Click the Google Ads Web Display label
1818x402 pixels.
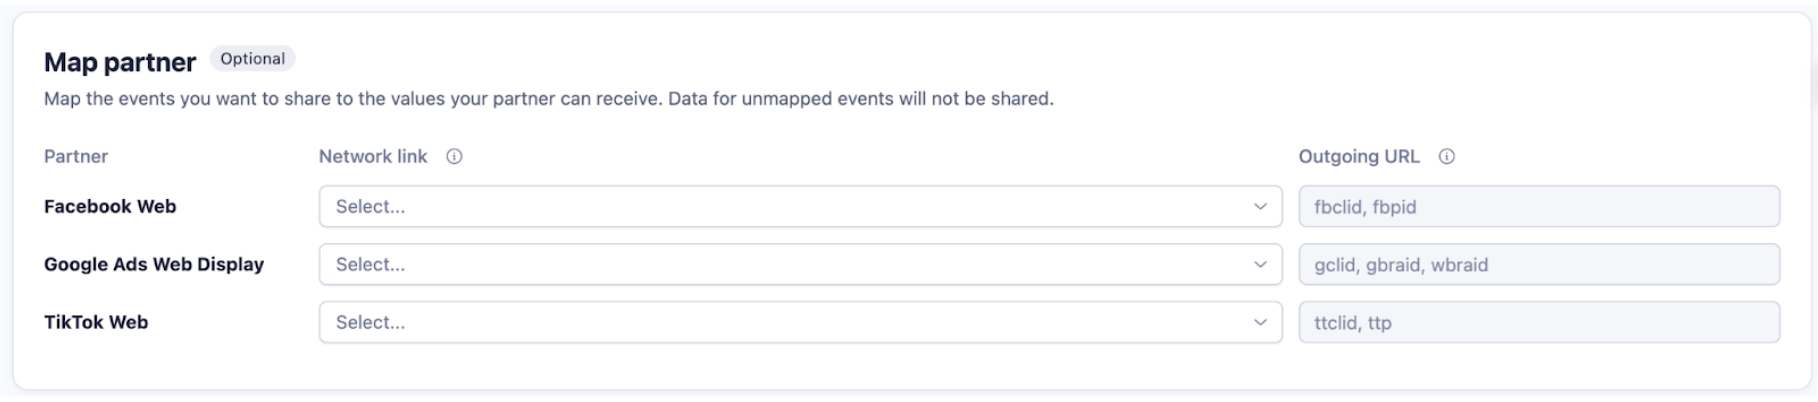click(154, 264)
